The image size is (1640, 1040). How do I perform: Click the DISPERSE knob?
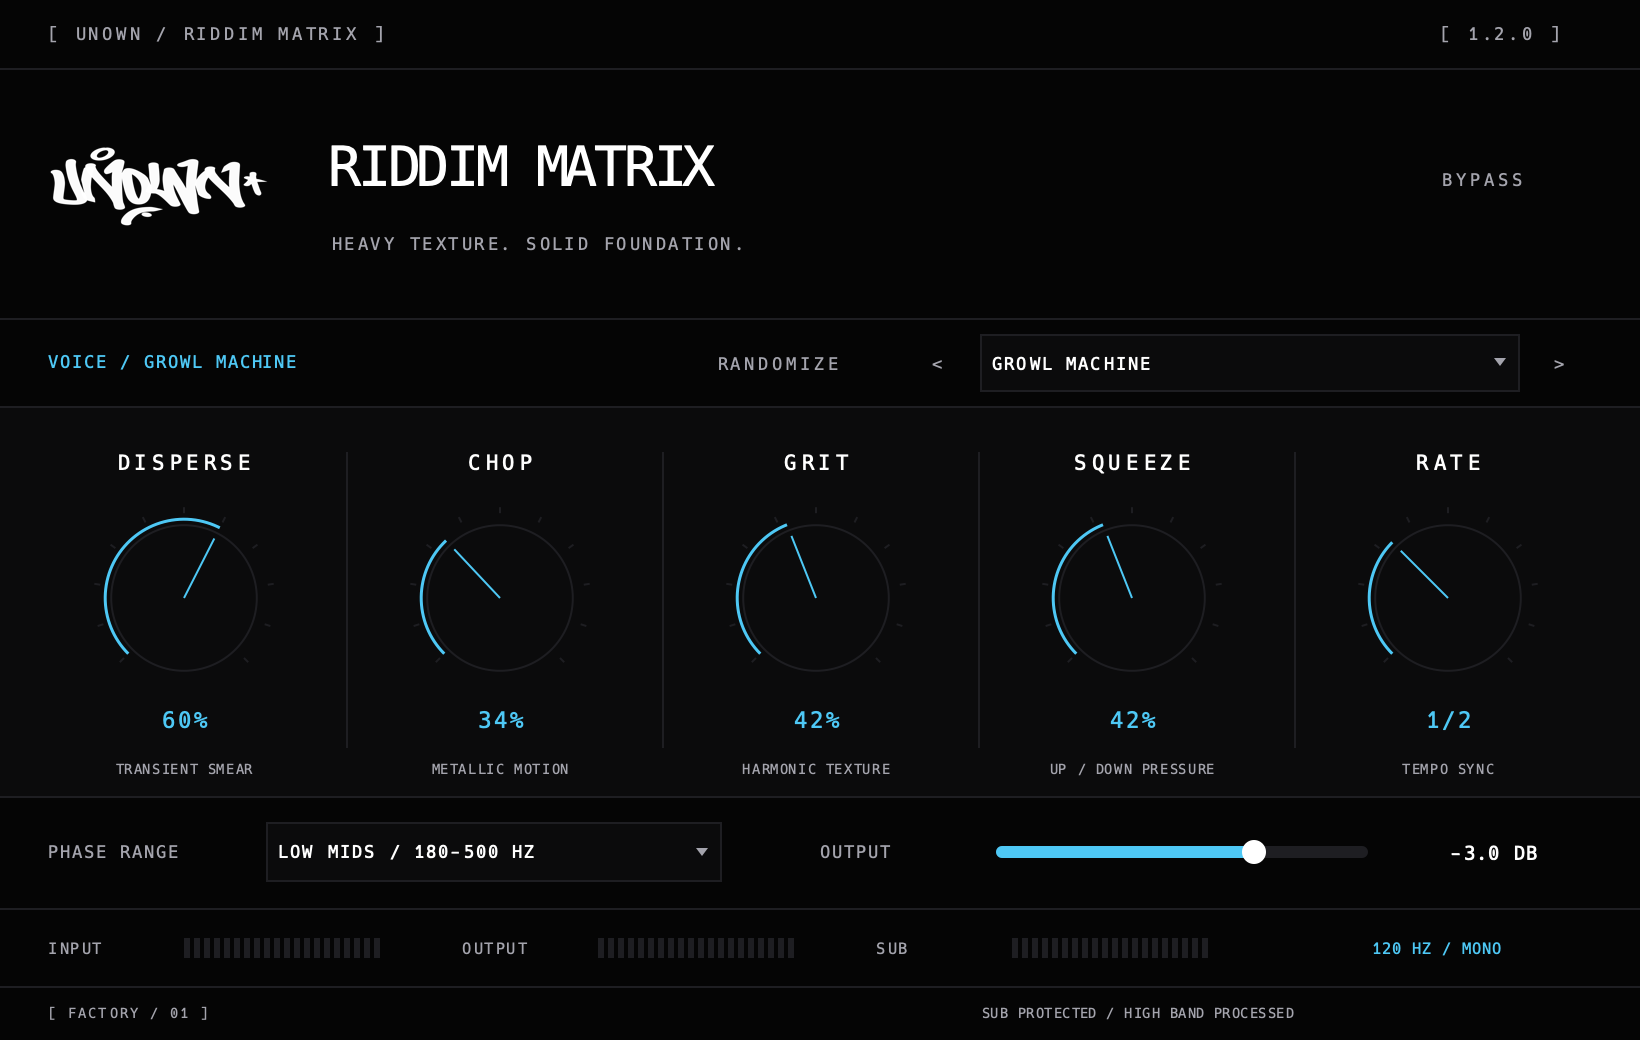point(184,598)
